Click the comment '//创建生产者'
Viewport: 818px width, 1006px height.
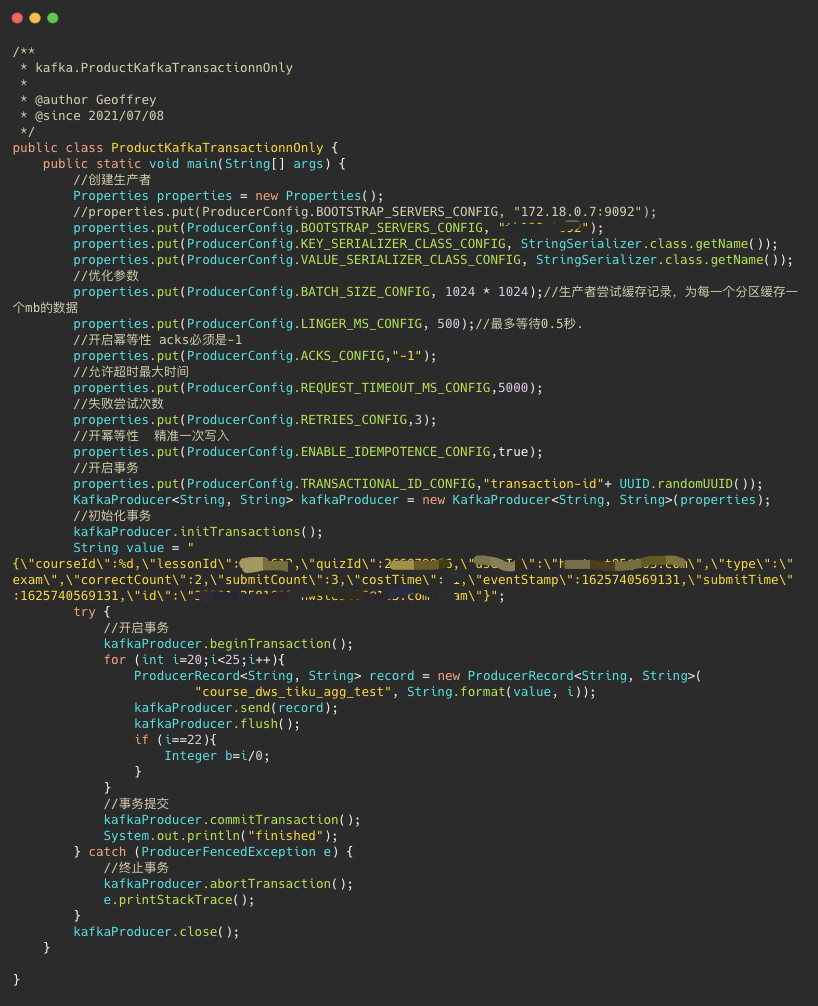coord(112,180)
